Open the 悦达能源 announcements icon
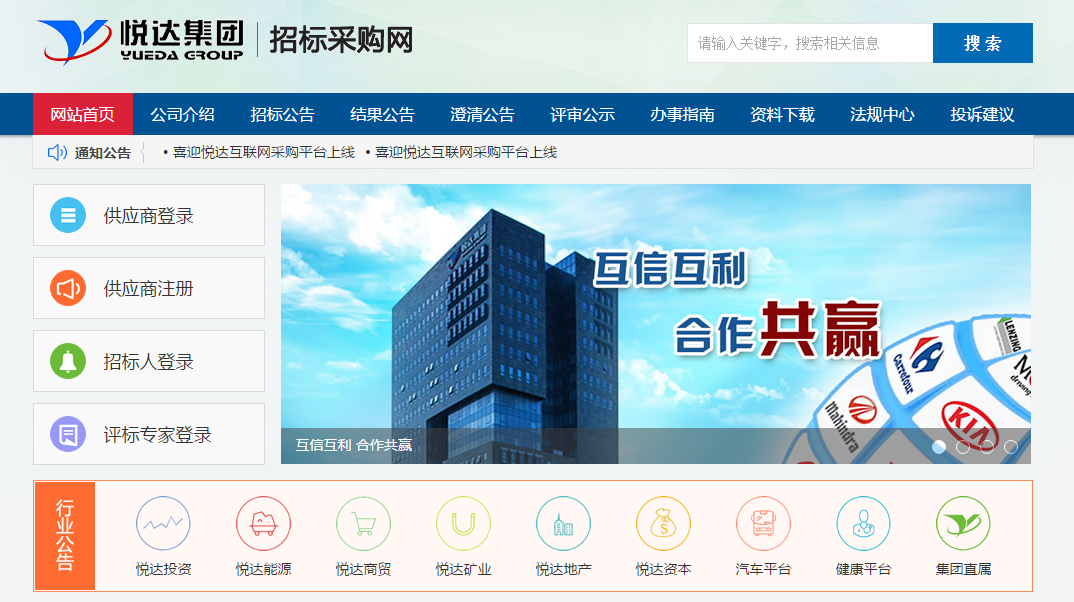The height and width of the screenshot is (602, 1074). [263, 523]
